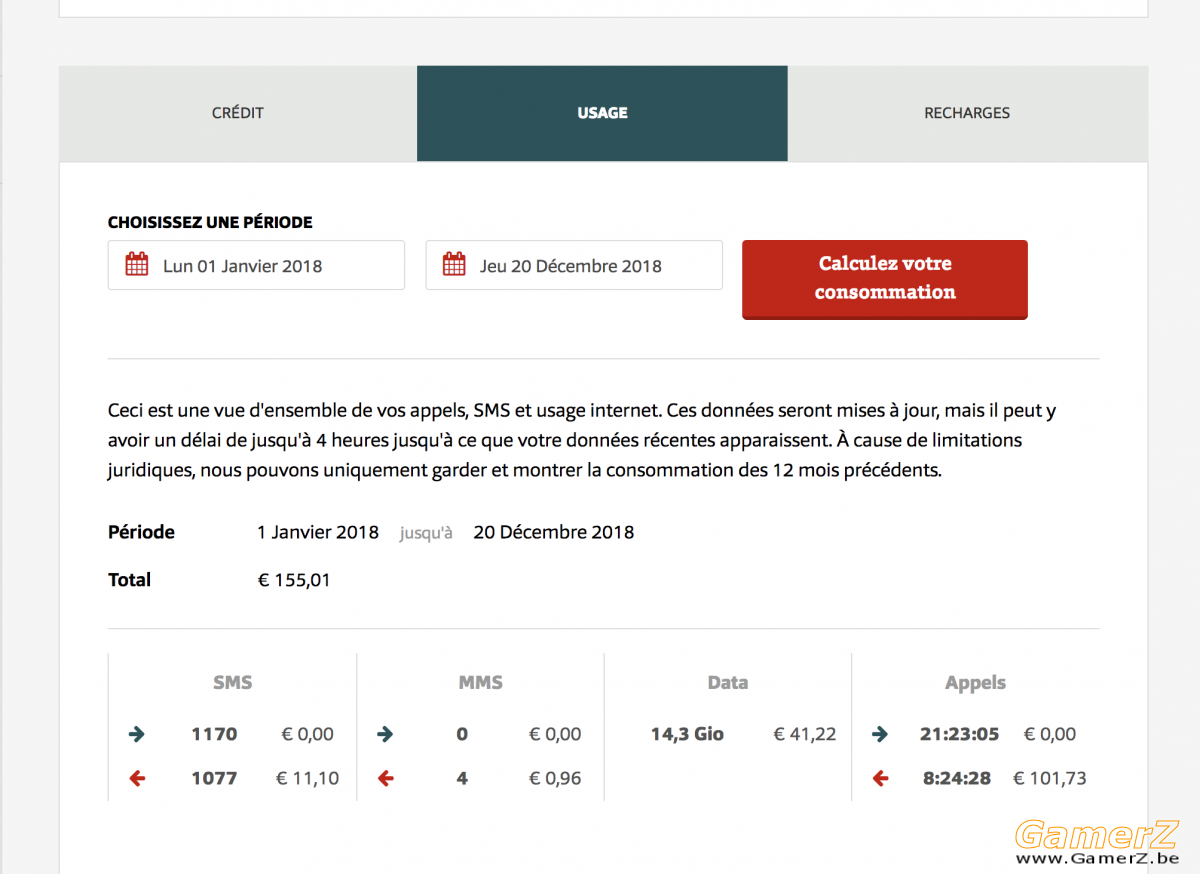Screen dimensions: 1200x874
Task: Click the outgoing SMS arrow icon
Action: 137,734
